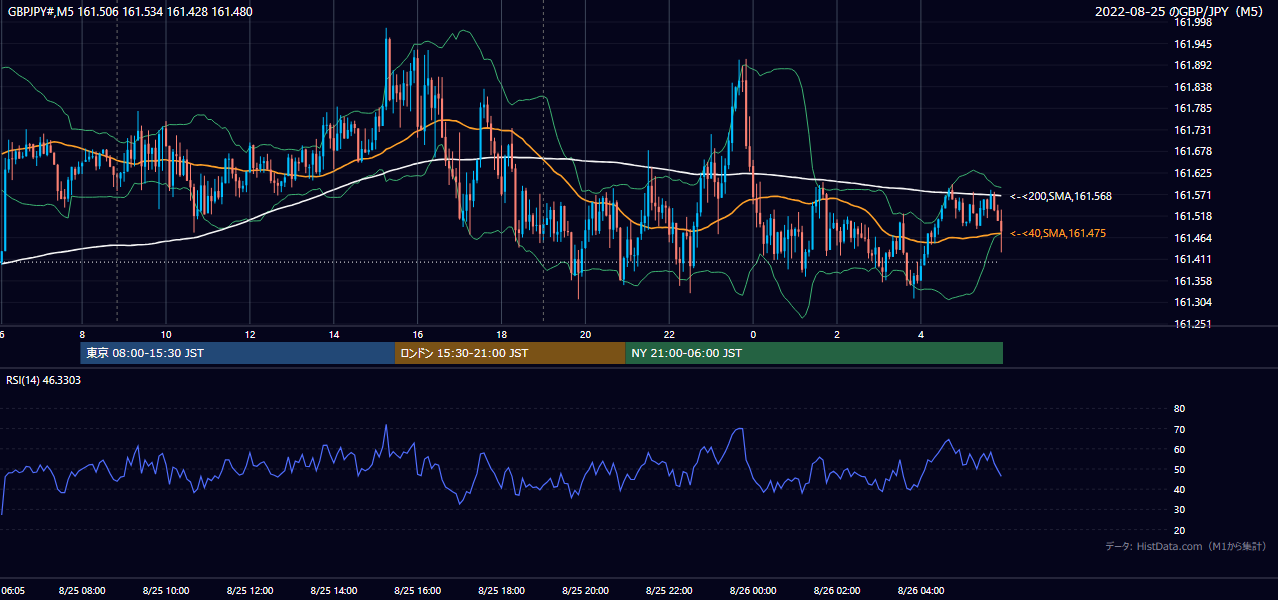Click RSI level 50 on the axis
This screenshot has height=600, width=1278.
pyautogui.click(x=1179, y=469)
